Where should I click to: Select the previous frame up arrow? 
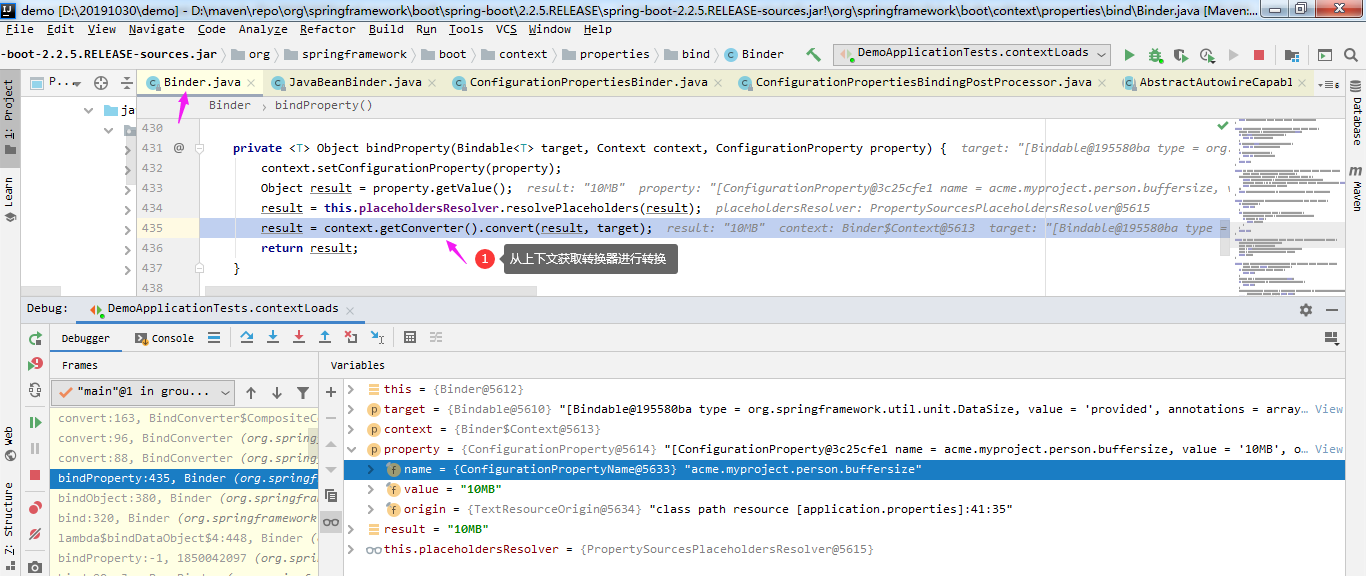(x=251, y=393)
